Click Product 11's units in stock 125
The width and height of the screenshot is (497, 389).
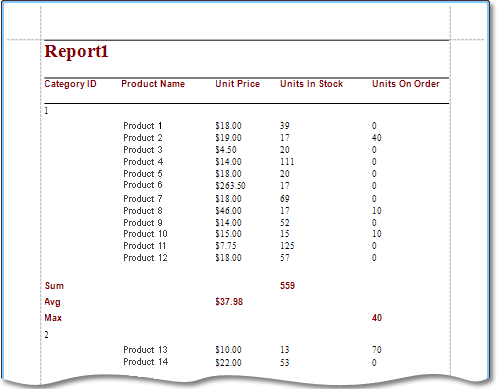pos(287,246)
